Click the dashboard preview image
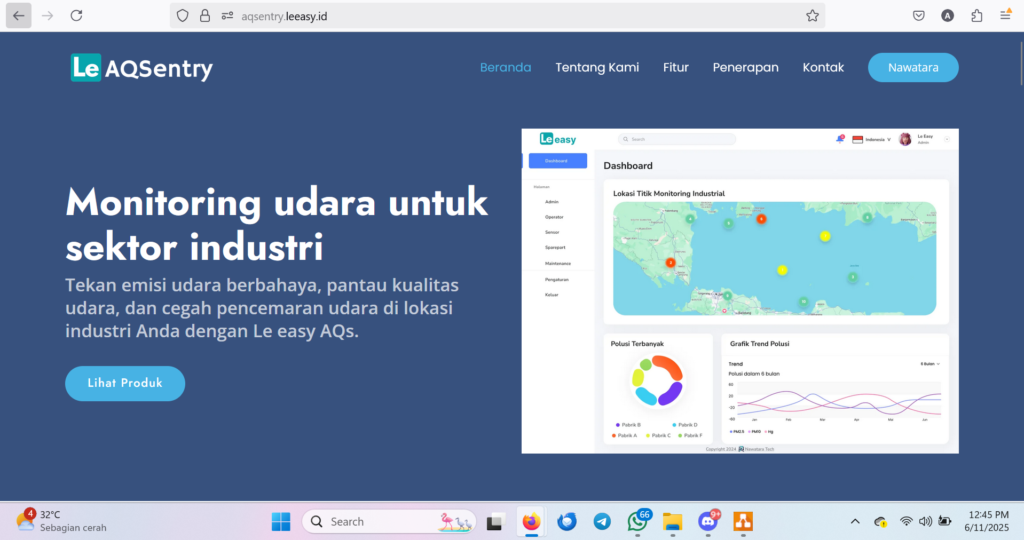The height and width of the screenshot is (540, 1024). click(740, 290)
